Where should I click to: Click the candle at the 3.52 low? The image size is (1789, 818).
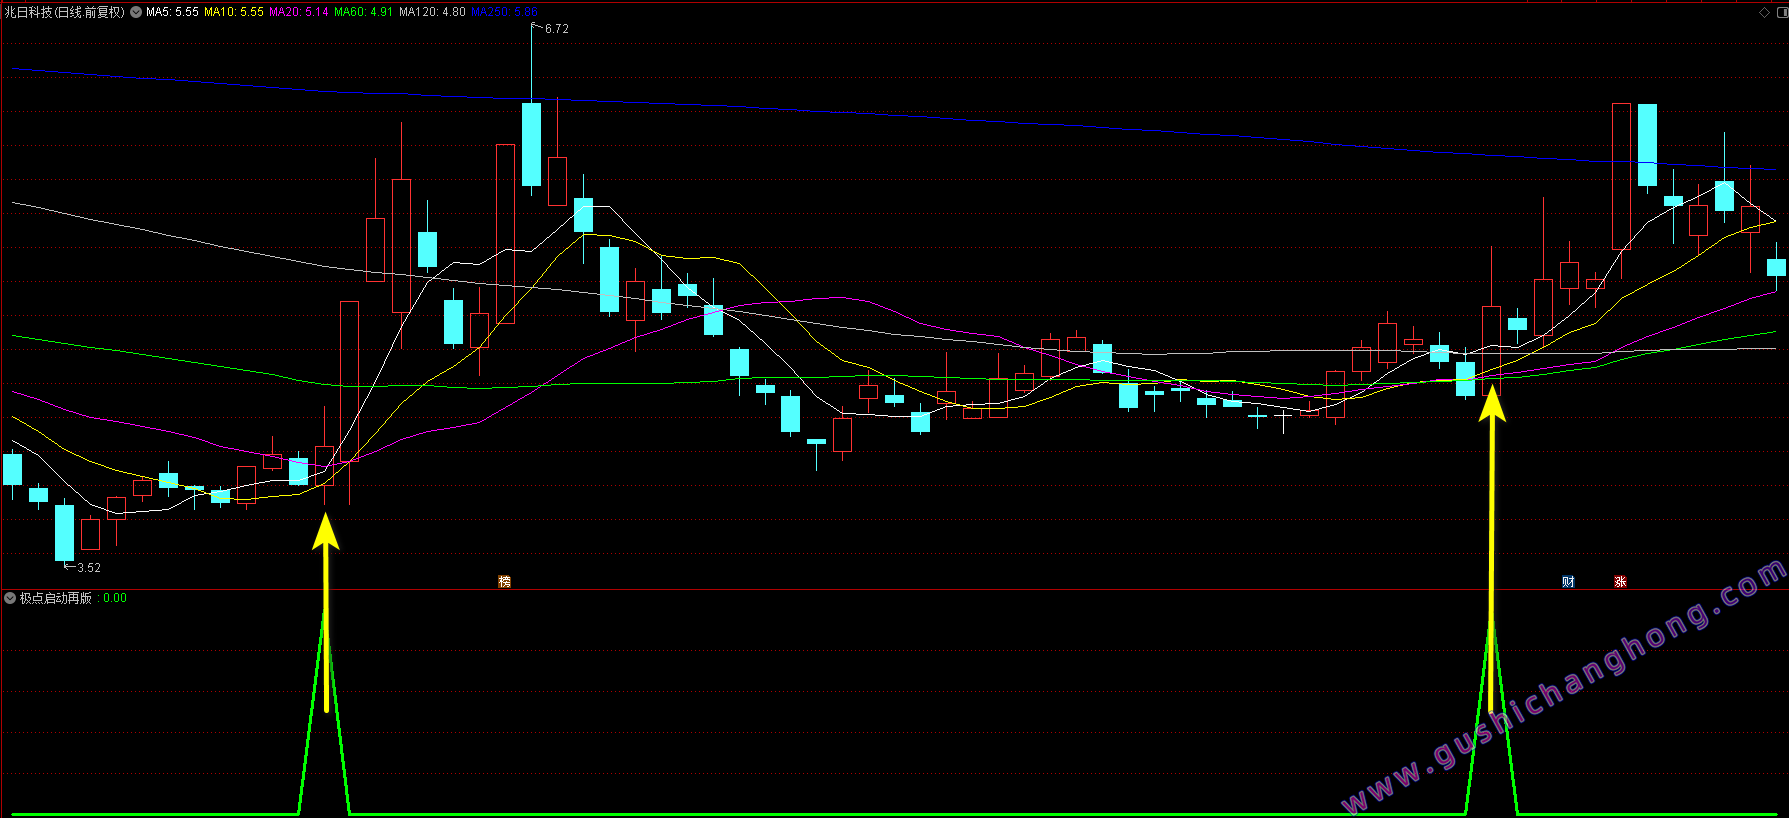pos(64,532)
